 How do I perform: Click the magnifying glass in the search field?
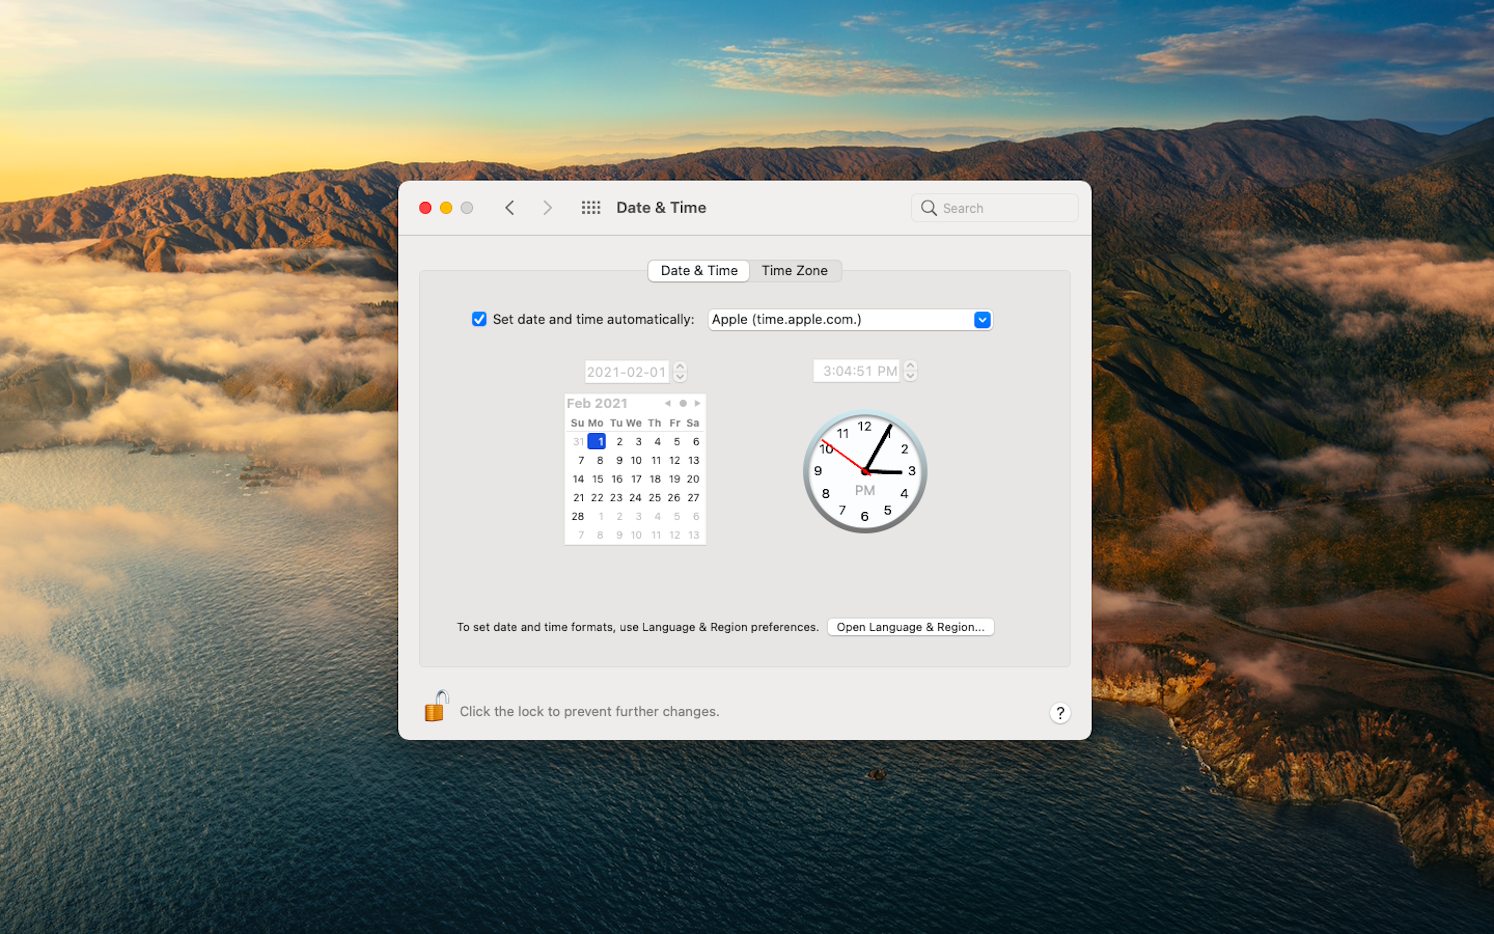point(929,208)
